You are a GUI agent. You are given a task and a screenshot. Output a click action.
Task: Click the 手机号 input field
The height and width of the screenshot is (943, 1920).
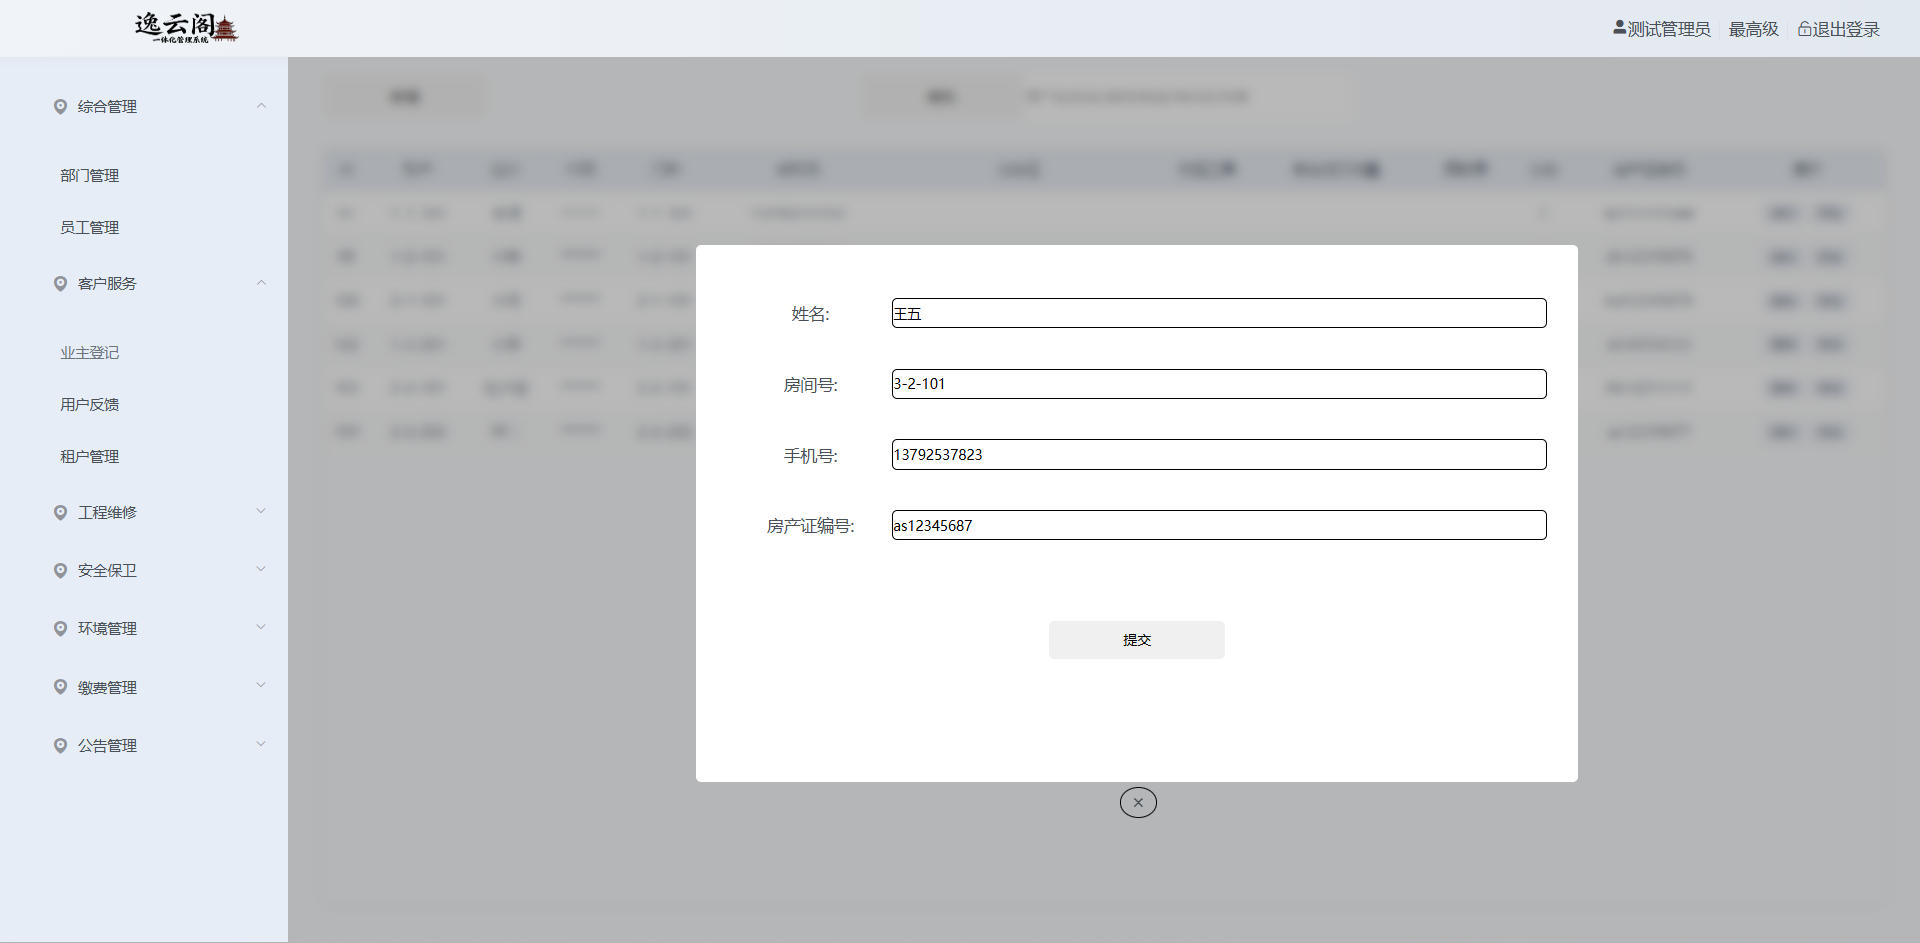coord(1218,455)
